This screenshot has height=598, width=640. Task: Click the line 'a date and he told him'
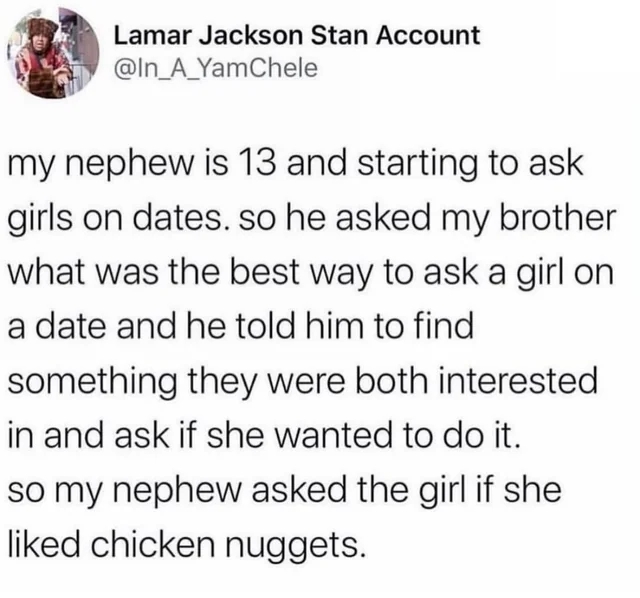[x=241, y=326]
